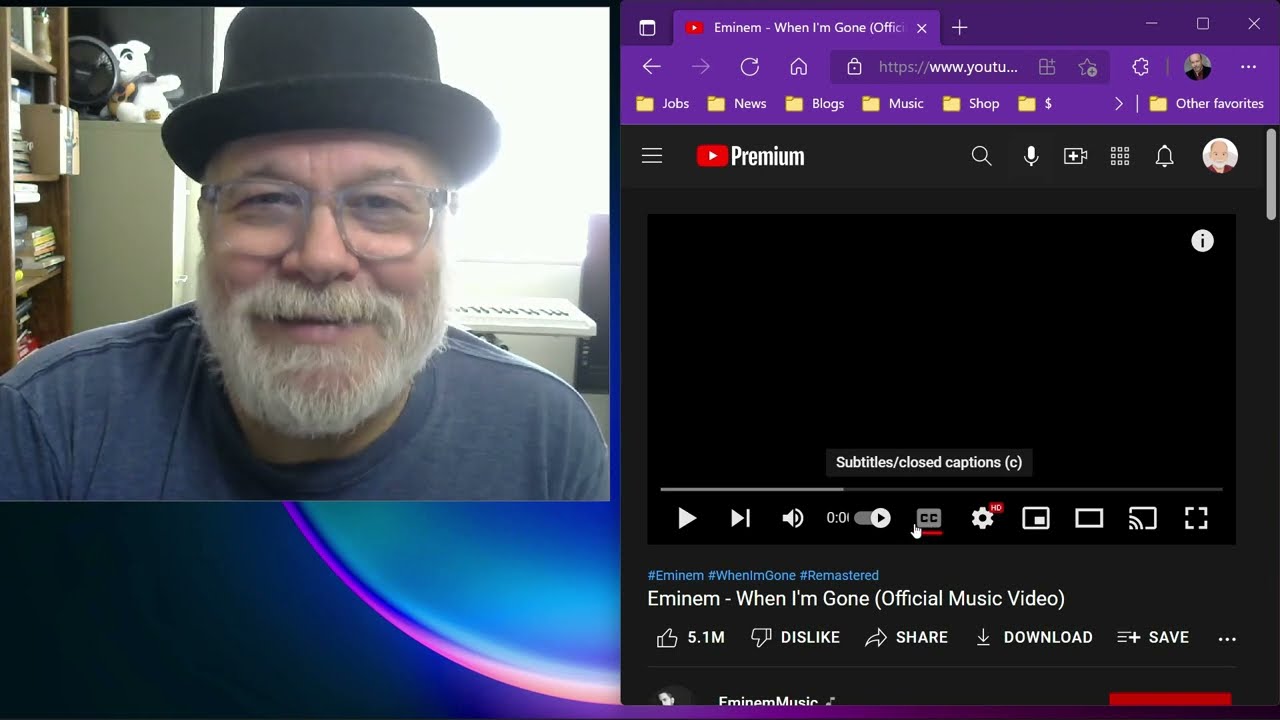Like the video with 5.1M likes
This screenshot has height=720, width=1280.
(690, 637)
